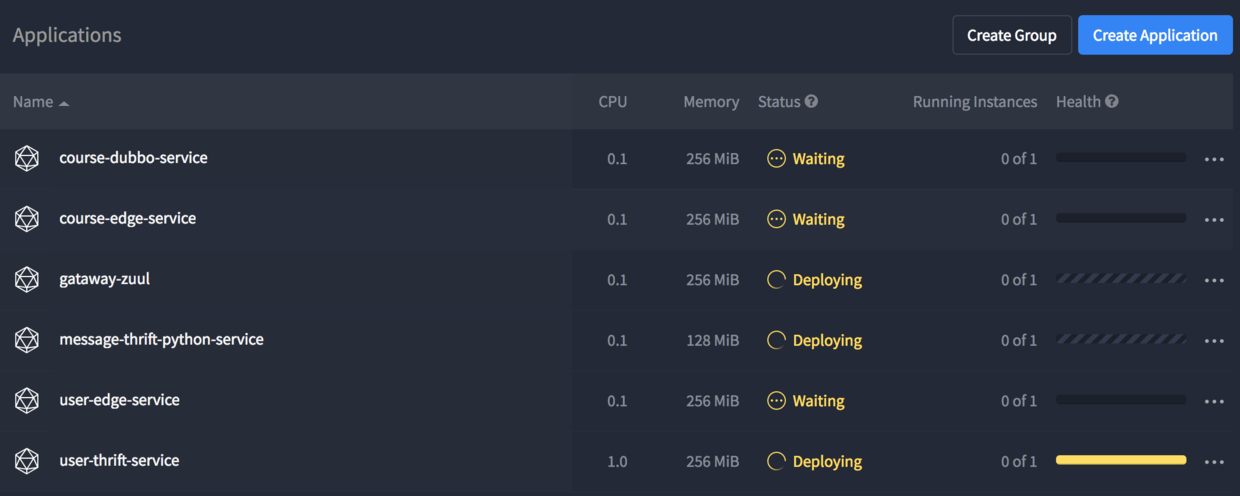Open actions menu for course-dubbo-service
This screenshot has width=1240, height=496.
click(1214, 159)
